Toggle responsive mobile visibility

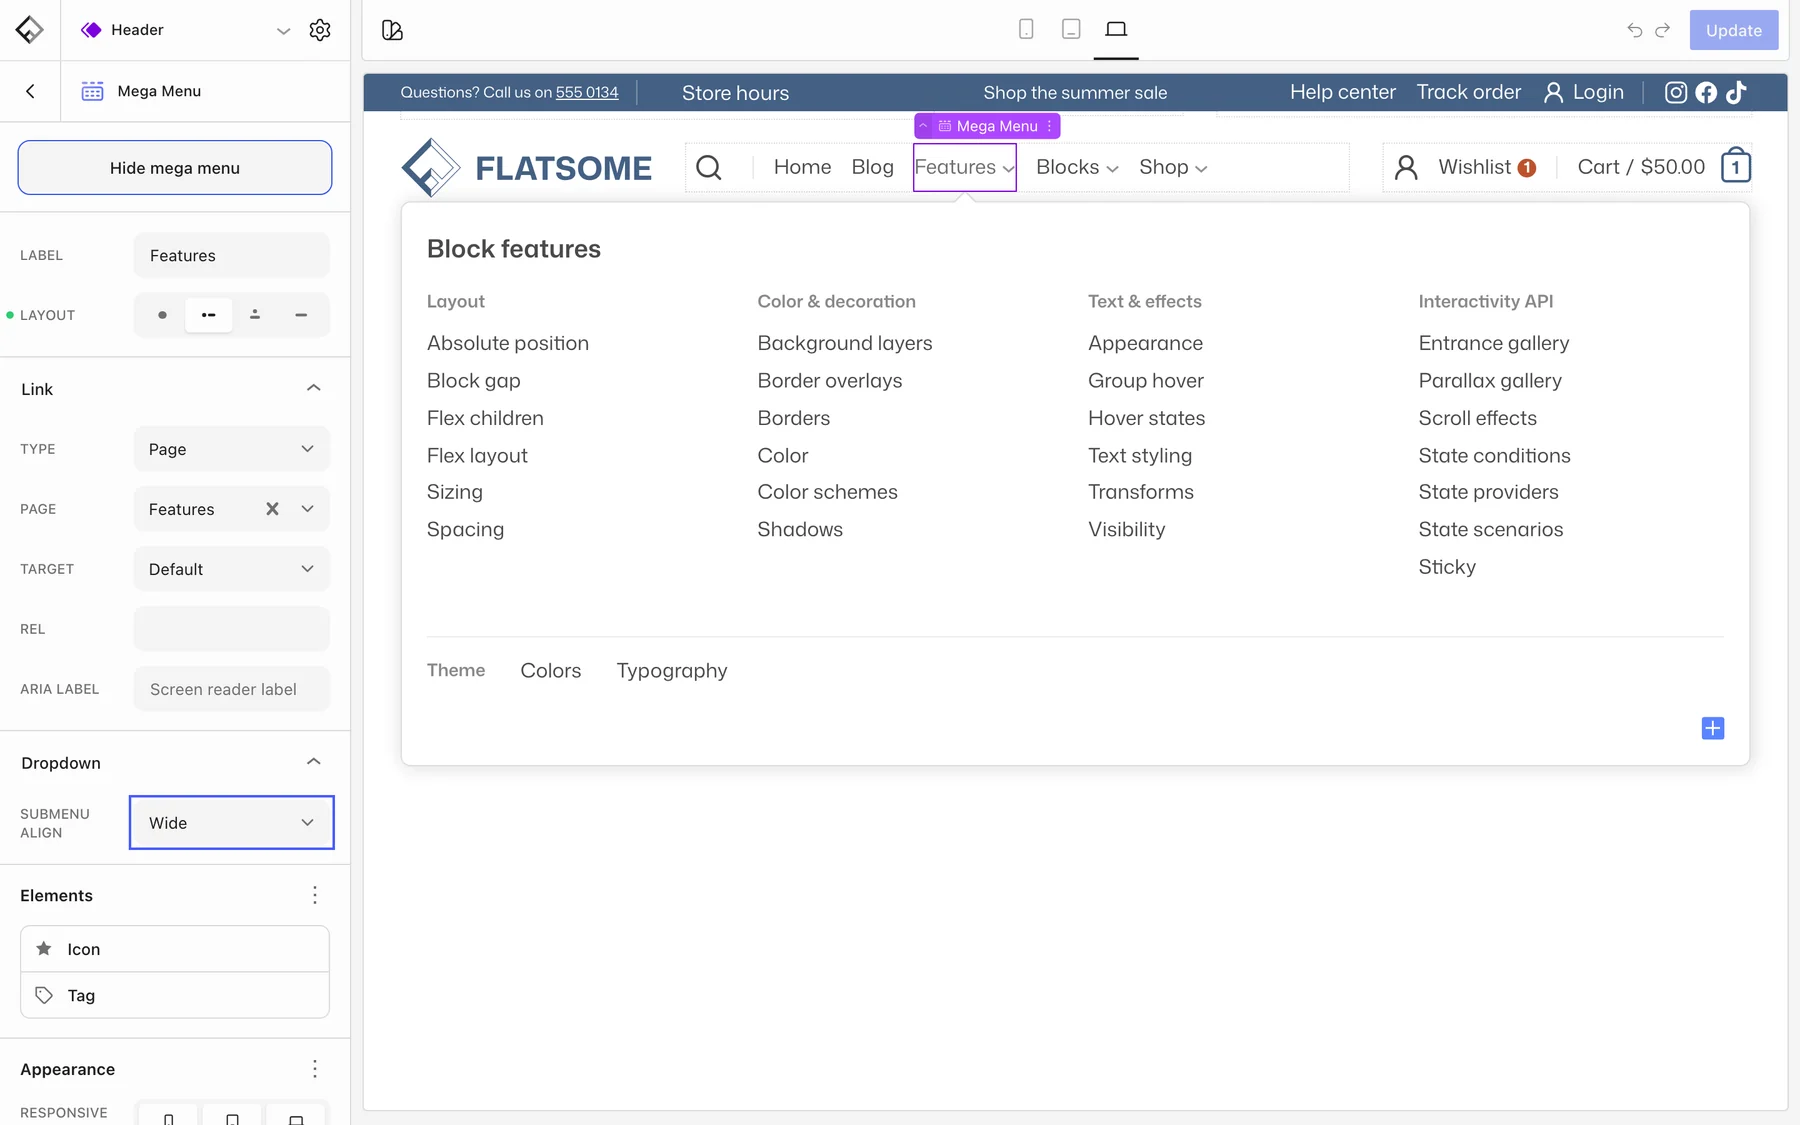(x=168, y=1117)
